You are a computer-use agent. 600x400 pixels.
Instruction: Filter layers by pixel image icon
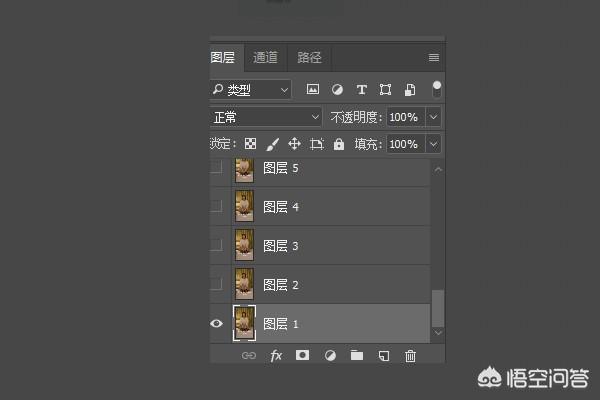(x=313, y=90)
